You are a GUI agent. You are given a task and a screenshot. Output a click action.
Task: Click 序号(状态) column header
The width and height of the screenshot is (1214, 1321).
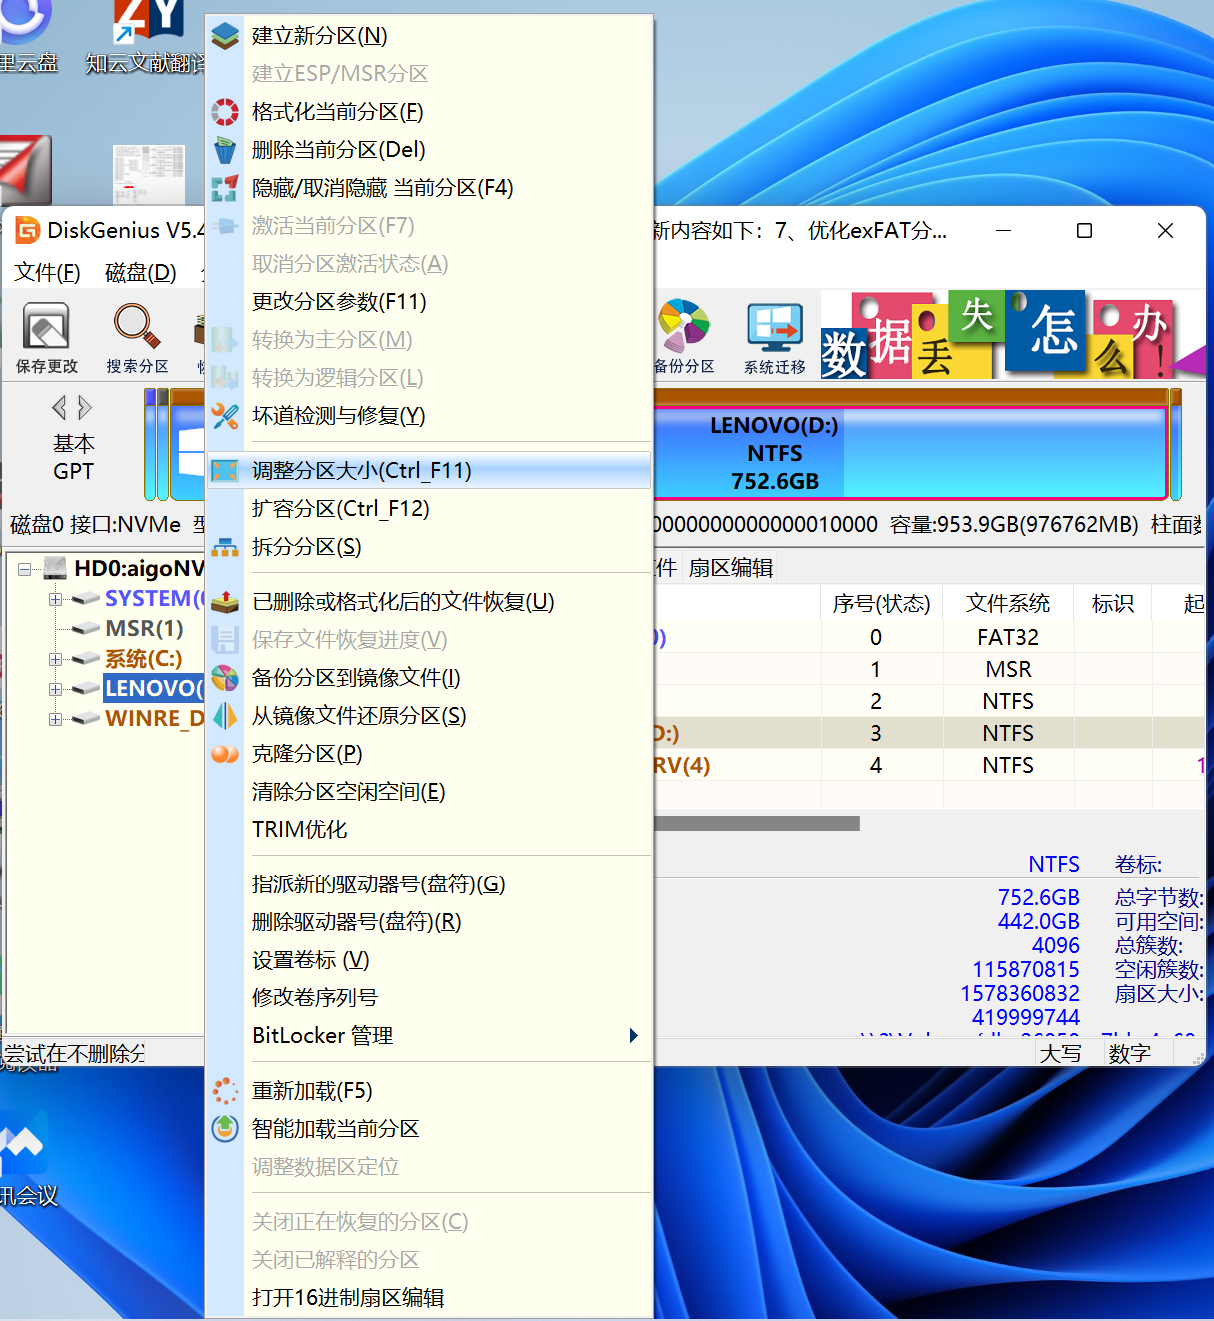881,604
